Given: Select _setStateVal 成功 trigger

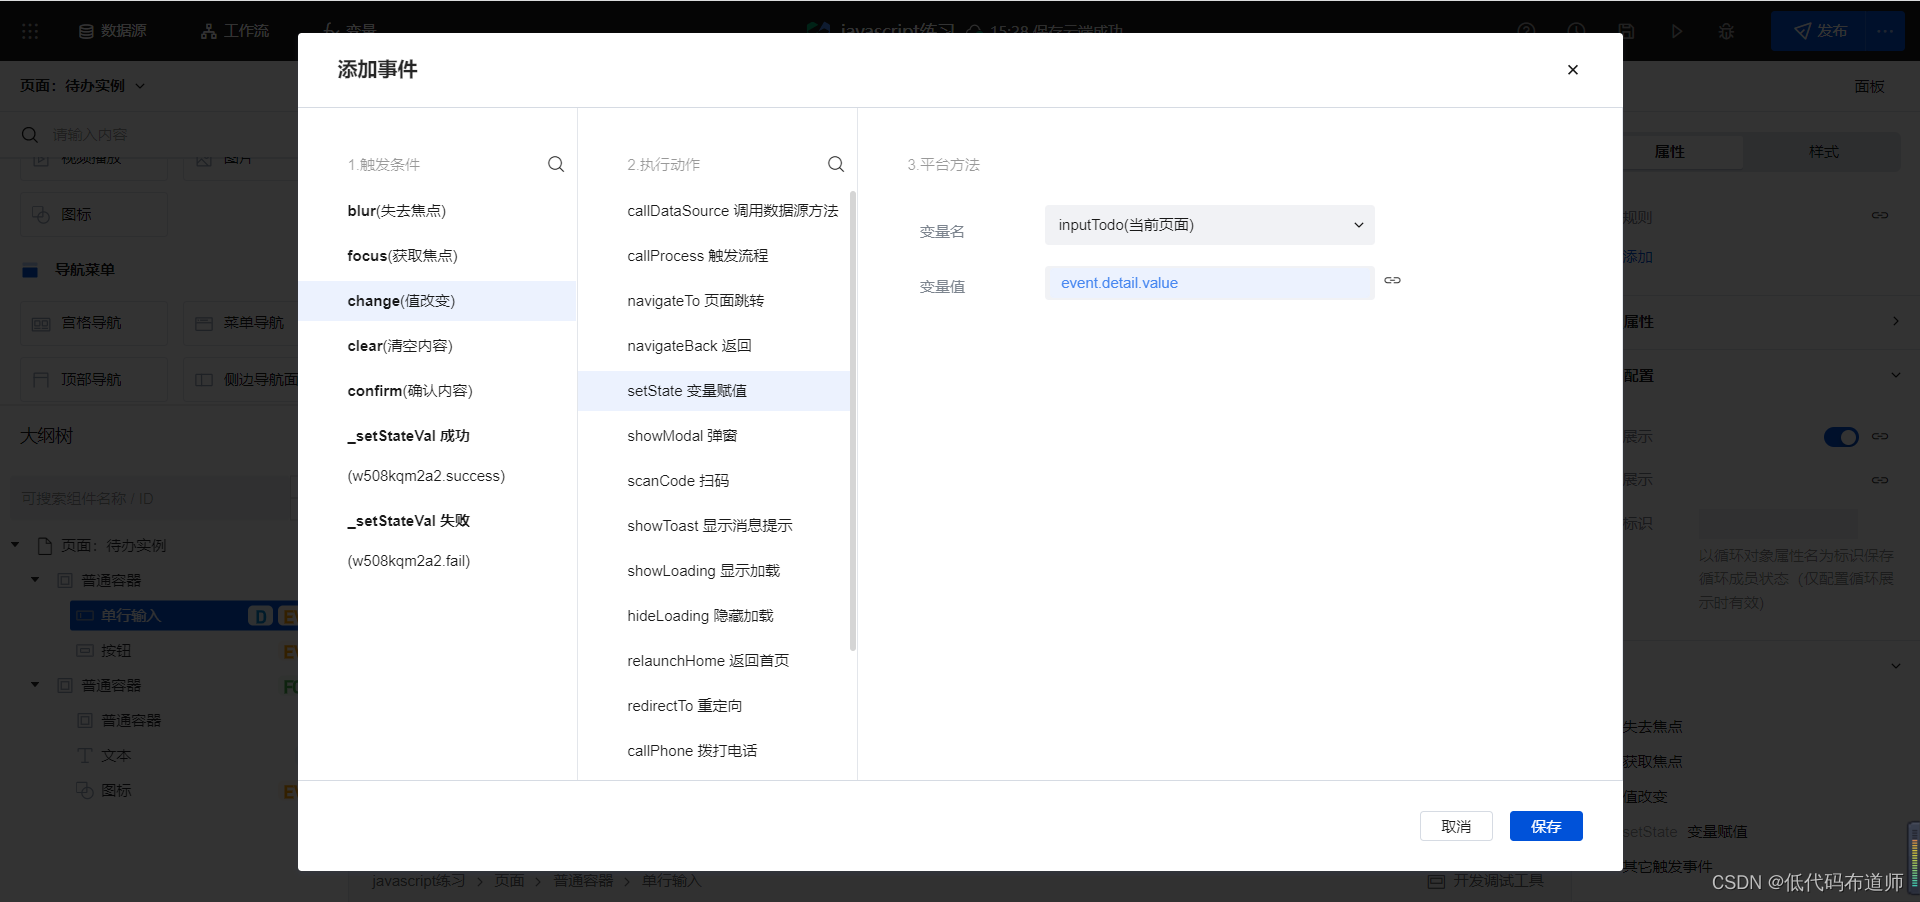Looking at the screenshot, I should click(x=437, y=456).
